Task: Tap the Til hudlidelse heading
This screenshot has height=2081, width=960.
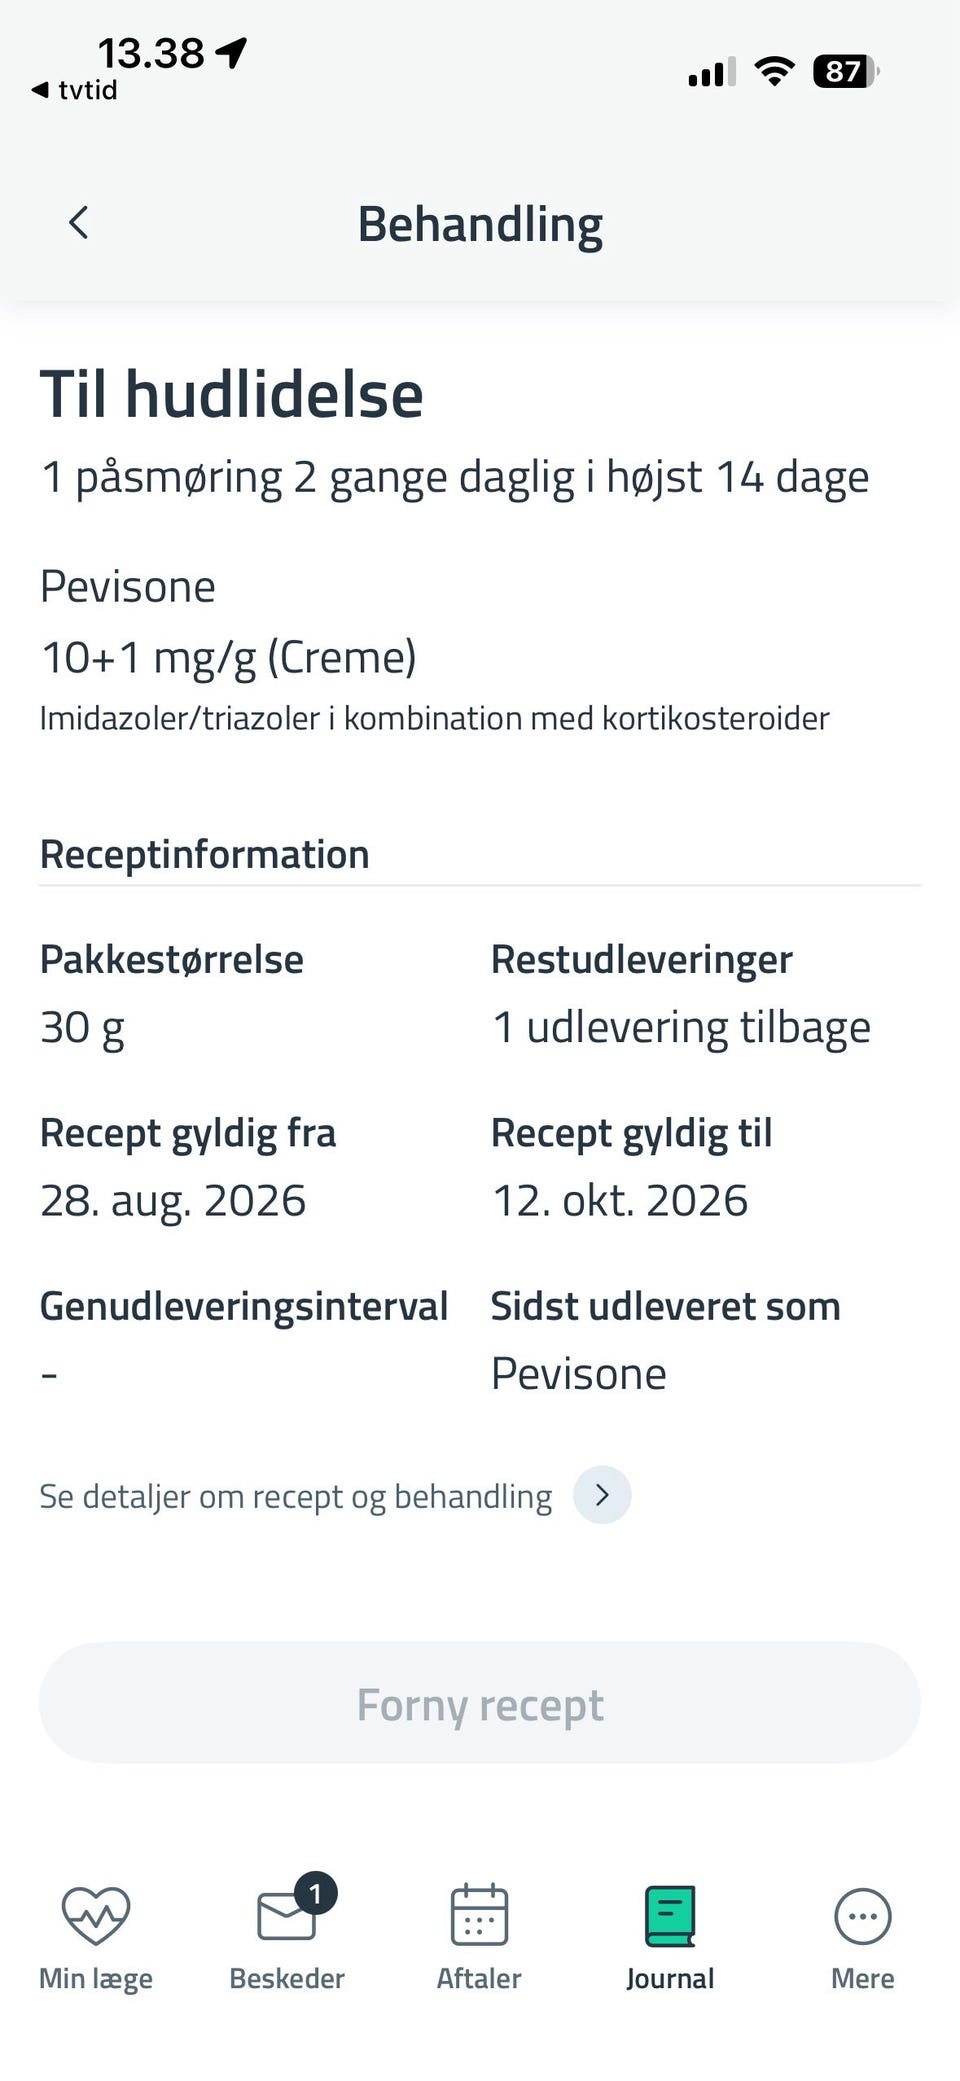Action: click(x=232, y=393)
